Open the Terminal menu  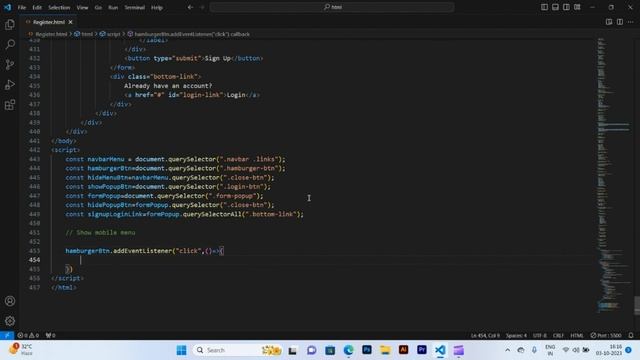[x=134, y=7]
